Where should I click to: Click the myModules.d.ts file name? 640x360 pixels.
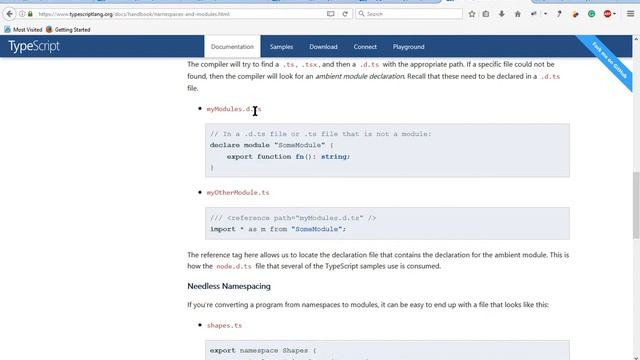(233, 109)
